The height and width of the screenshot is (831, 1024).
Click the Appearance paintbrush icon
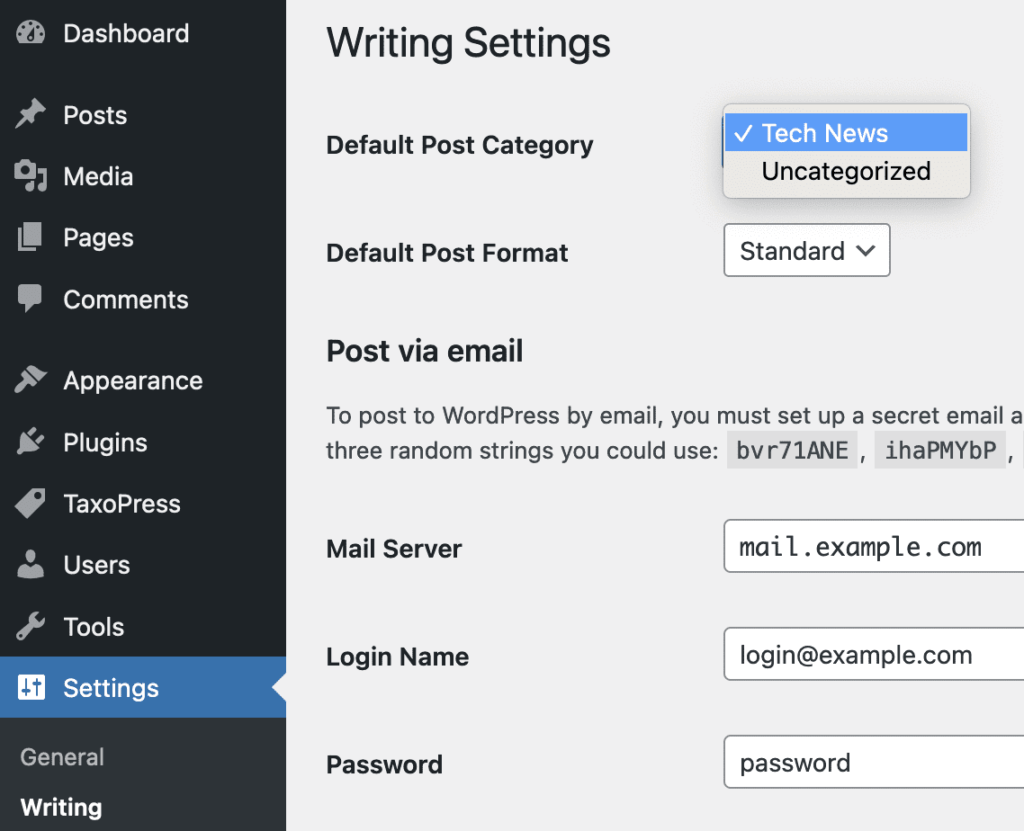(x=31, y=380)
